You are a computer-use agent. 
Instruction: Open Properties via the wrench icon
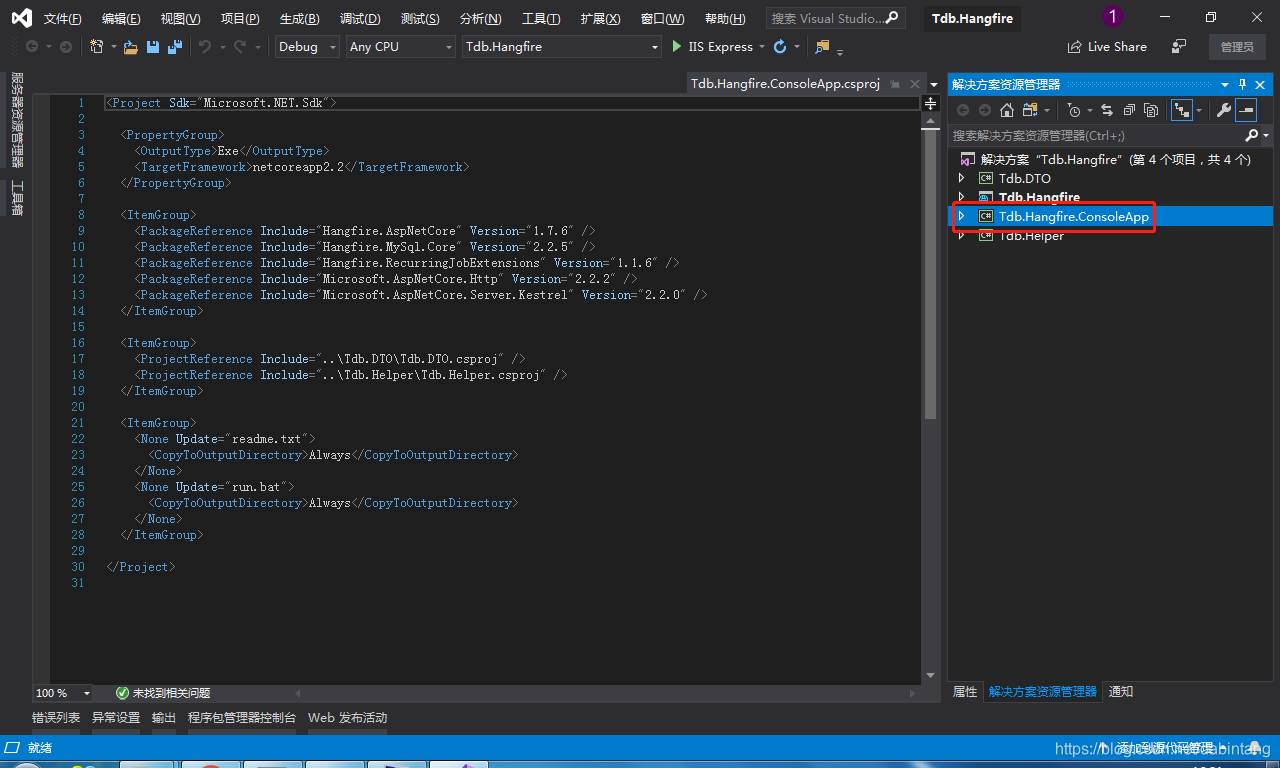(x=1223, y=110)
